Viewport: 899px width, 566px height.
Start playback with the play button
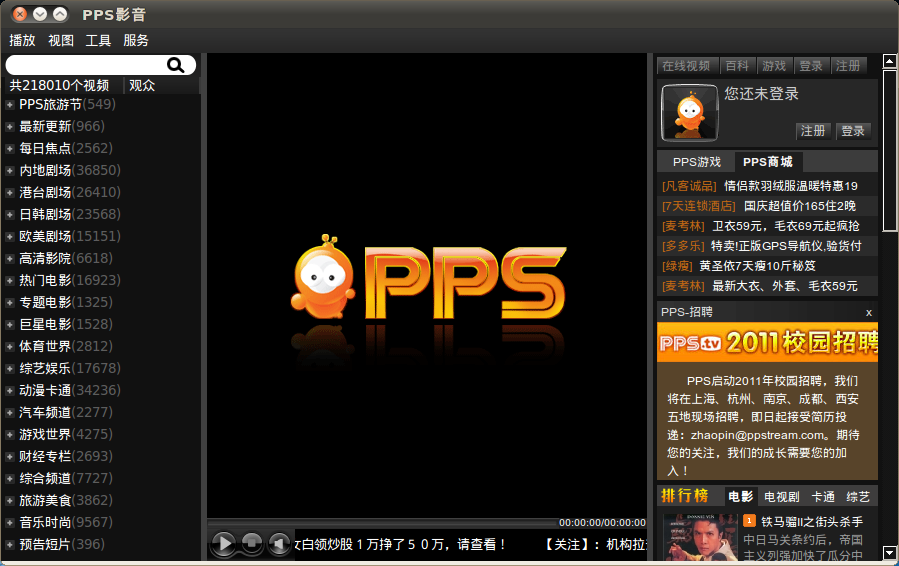coord(224,543)
